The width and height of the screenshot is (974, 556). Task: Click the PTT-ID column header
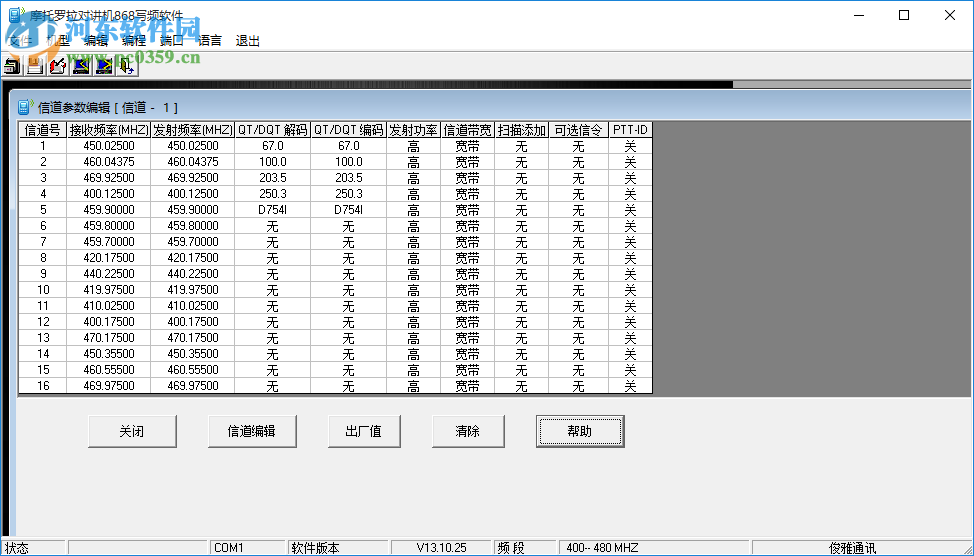click(630, 130)
